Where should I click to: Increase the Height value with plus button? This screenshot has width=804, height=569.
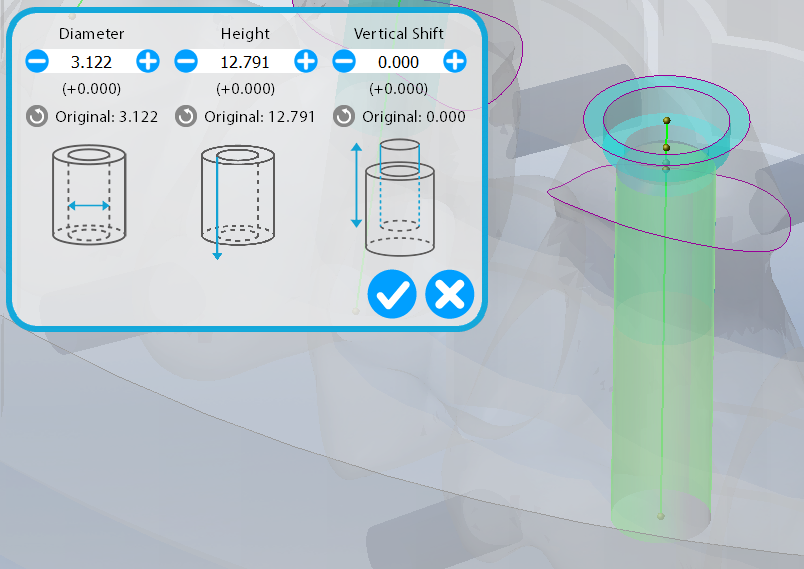click(306, 62)
